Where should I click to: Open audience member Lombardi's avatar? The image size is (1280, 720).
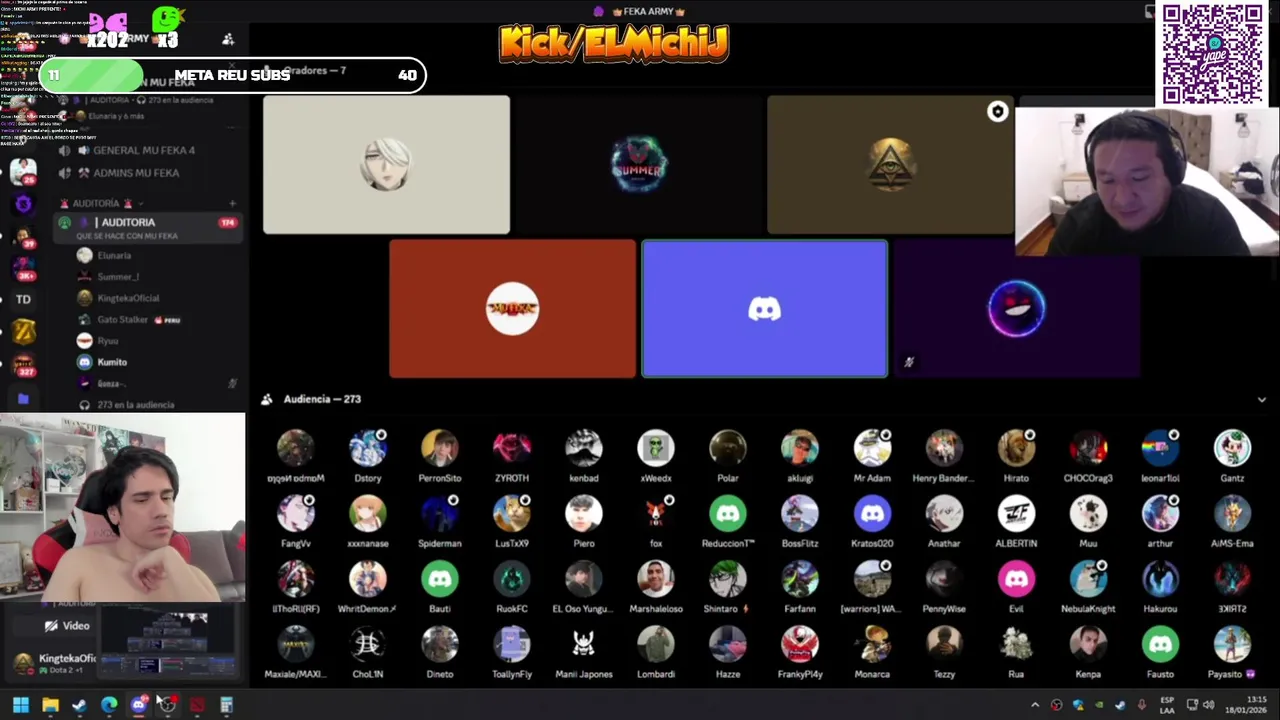tap(656, 645)
